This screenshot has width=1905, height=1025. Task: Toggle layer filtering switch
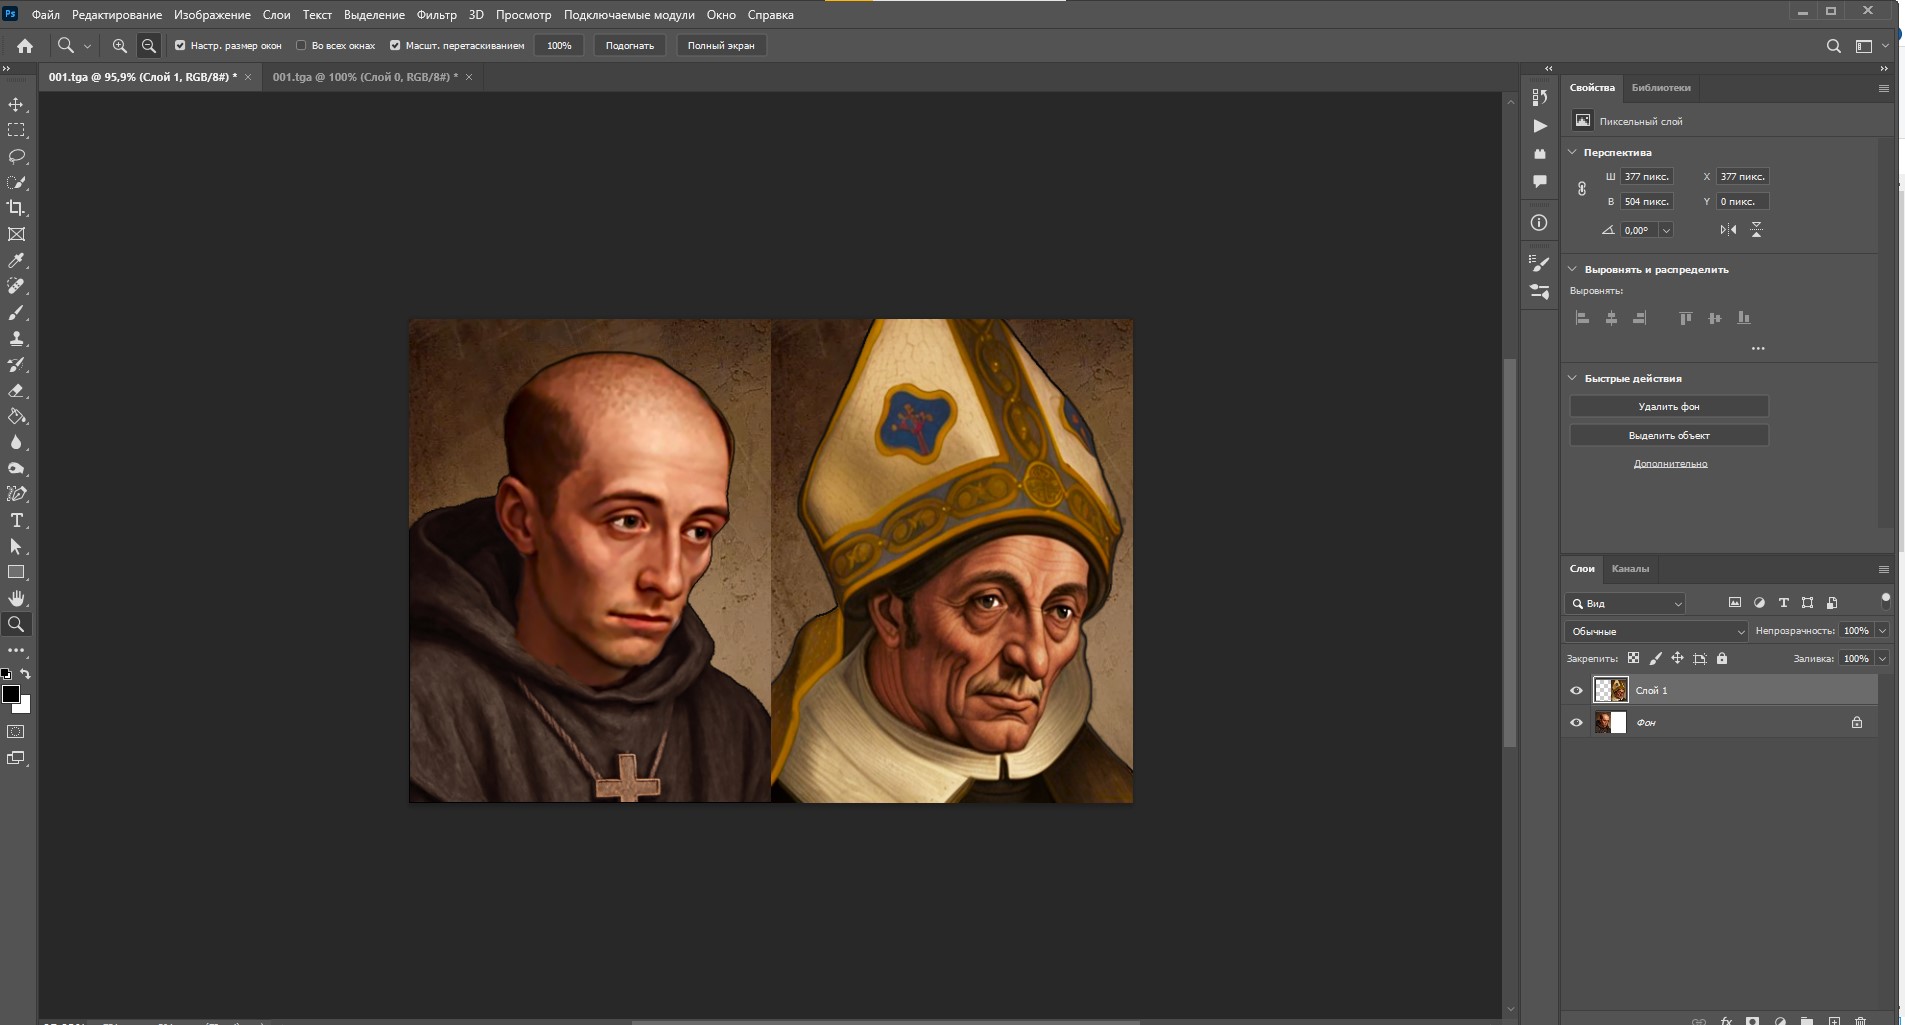coord(1886,600)
